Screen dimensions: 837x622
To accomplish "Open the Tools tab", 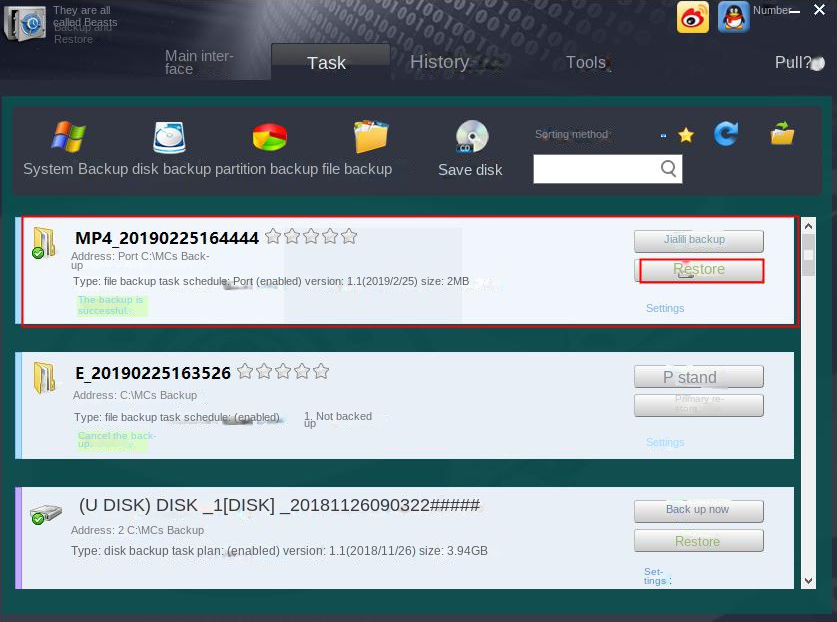I will tap(586, 62).
